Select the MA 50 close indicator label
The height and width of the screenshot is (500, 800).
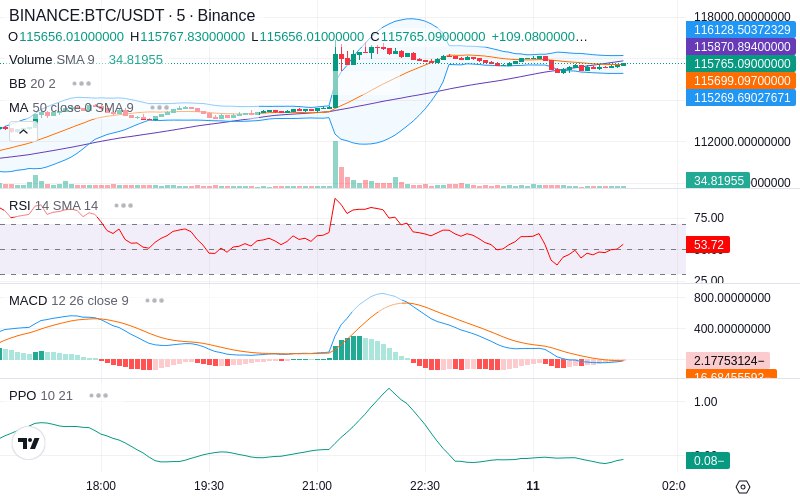pos(71,108)
